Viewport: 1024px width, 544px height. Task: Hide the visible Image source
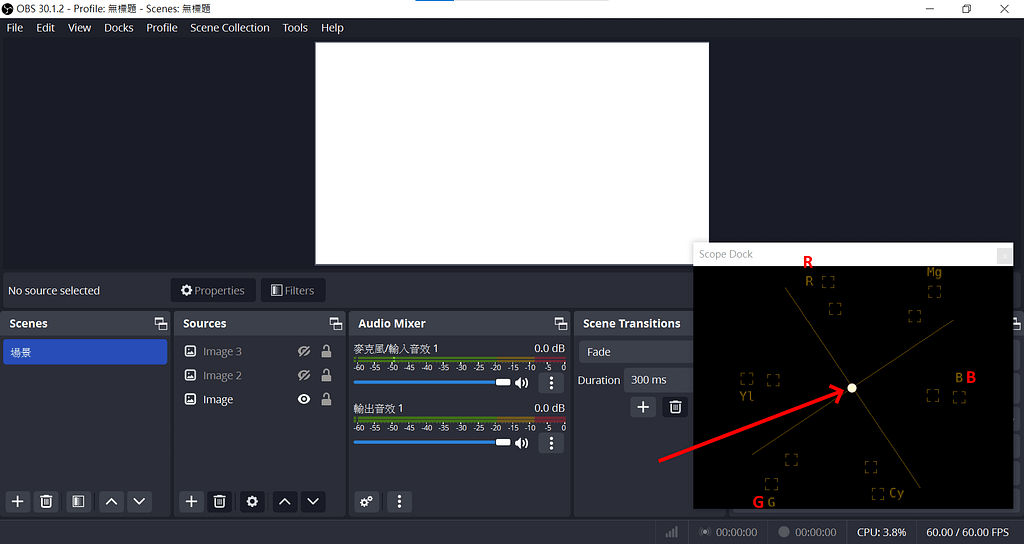pos(304,400)
